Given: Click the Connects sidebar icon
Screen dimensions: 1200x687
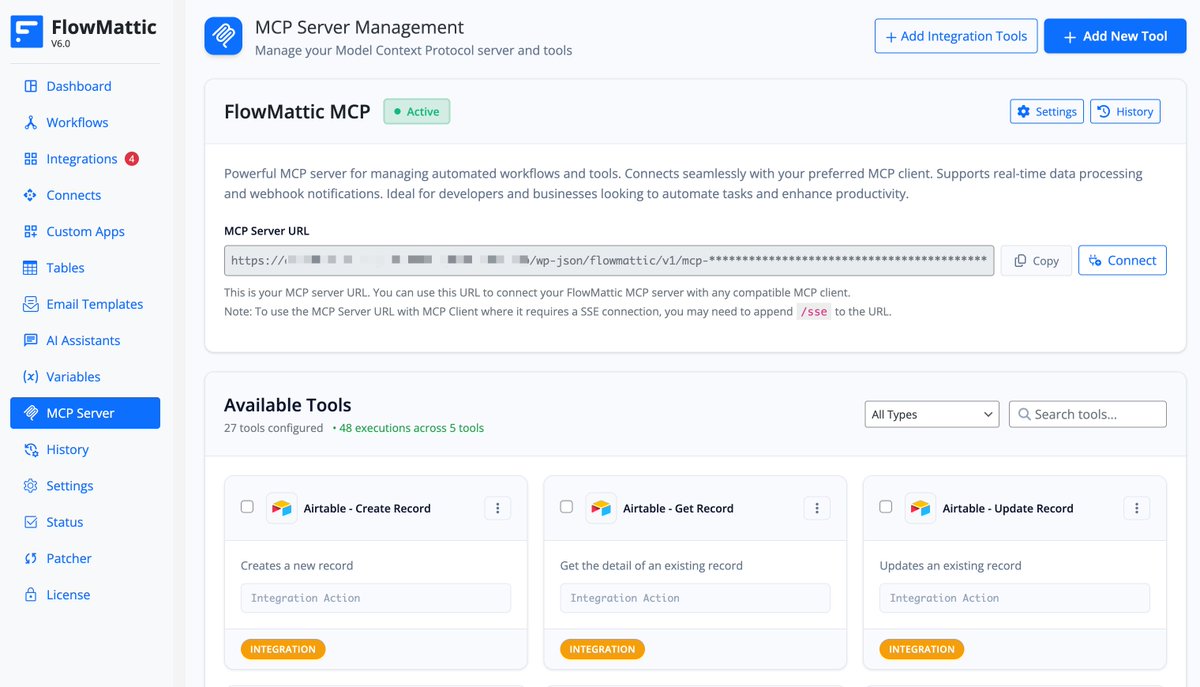Looking at the screenshot, I should click(30, 195).
